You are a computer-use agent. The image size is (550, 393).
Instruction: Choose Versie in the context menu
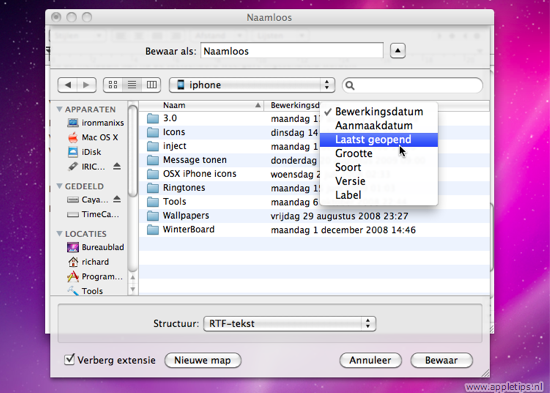point(379,181)
